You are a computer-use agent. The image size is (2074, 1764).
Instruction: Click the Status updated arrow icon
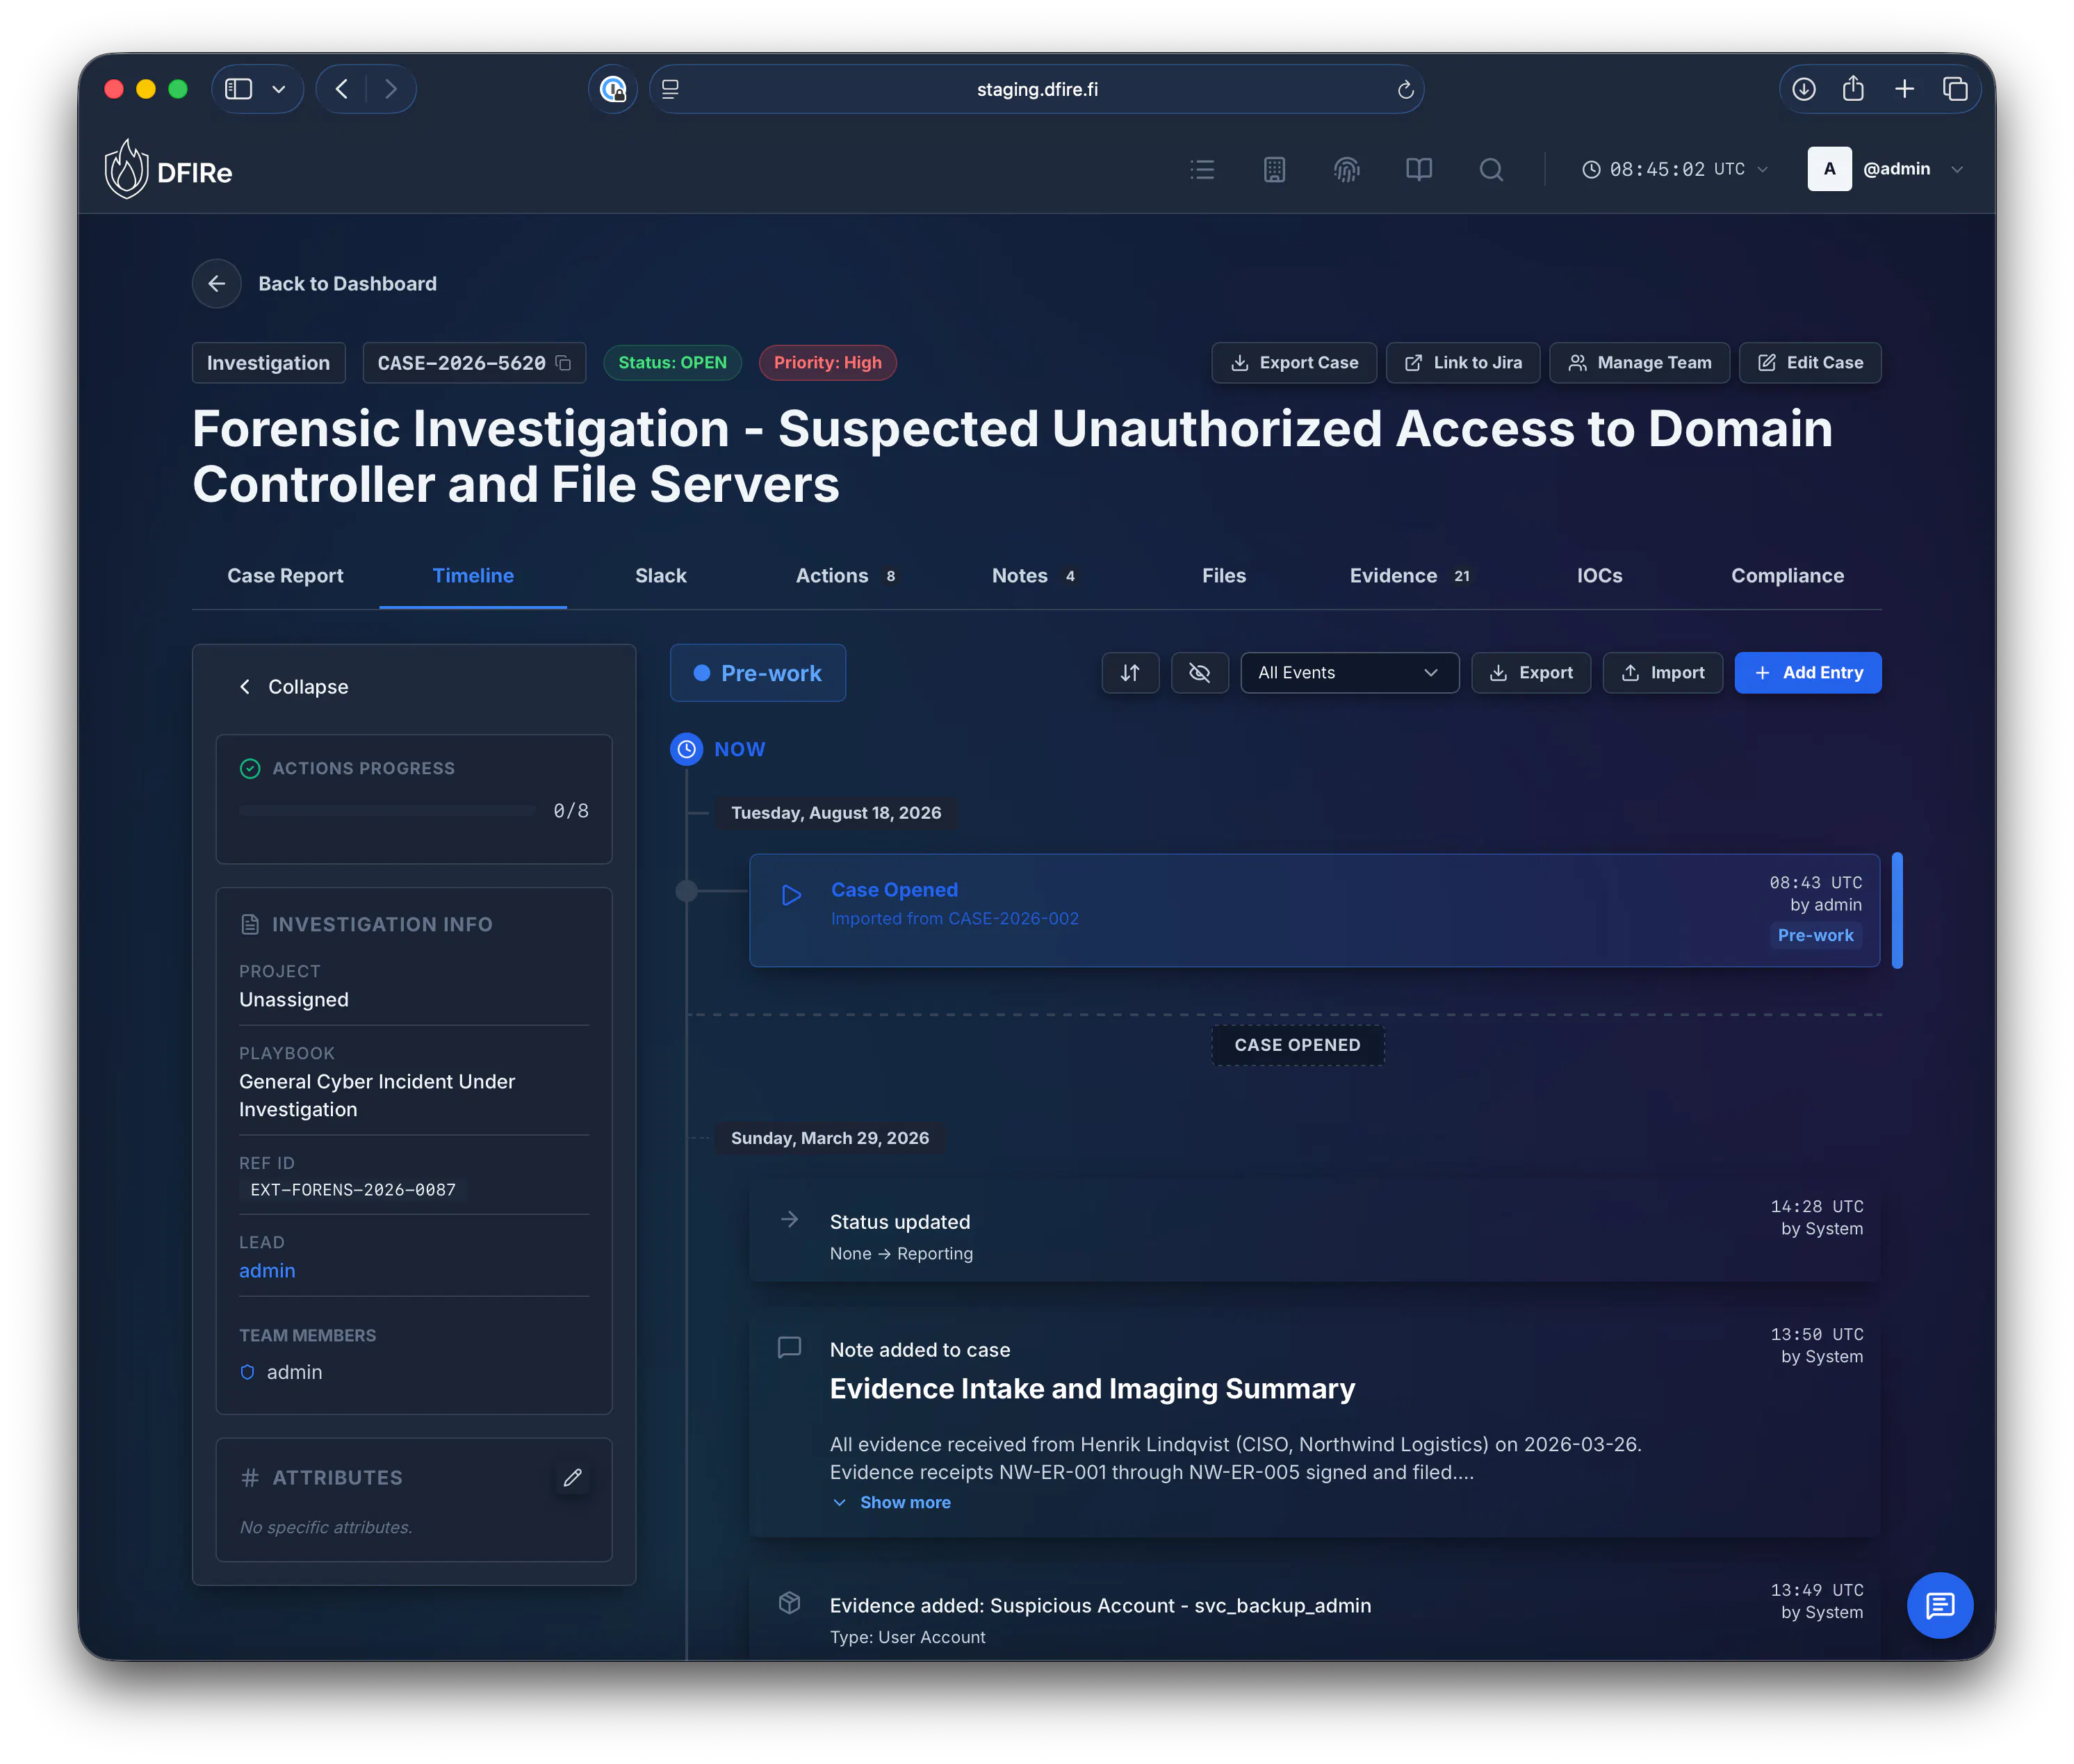click(789, 1219)
